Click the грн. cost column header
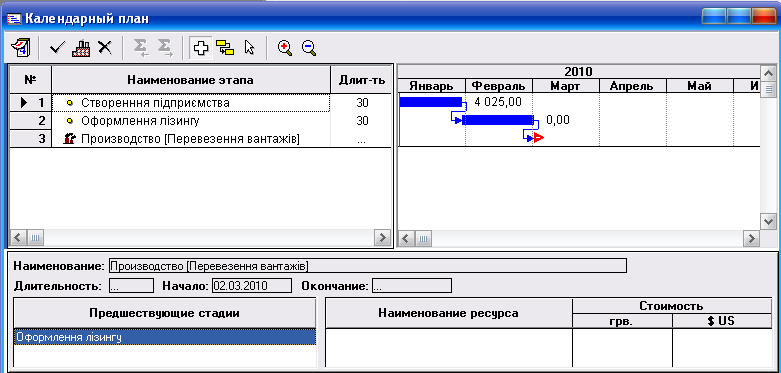Screen dimensions: 781x373 click(622, 322)
